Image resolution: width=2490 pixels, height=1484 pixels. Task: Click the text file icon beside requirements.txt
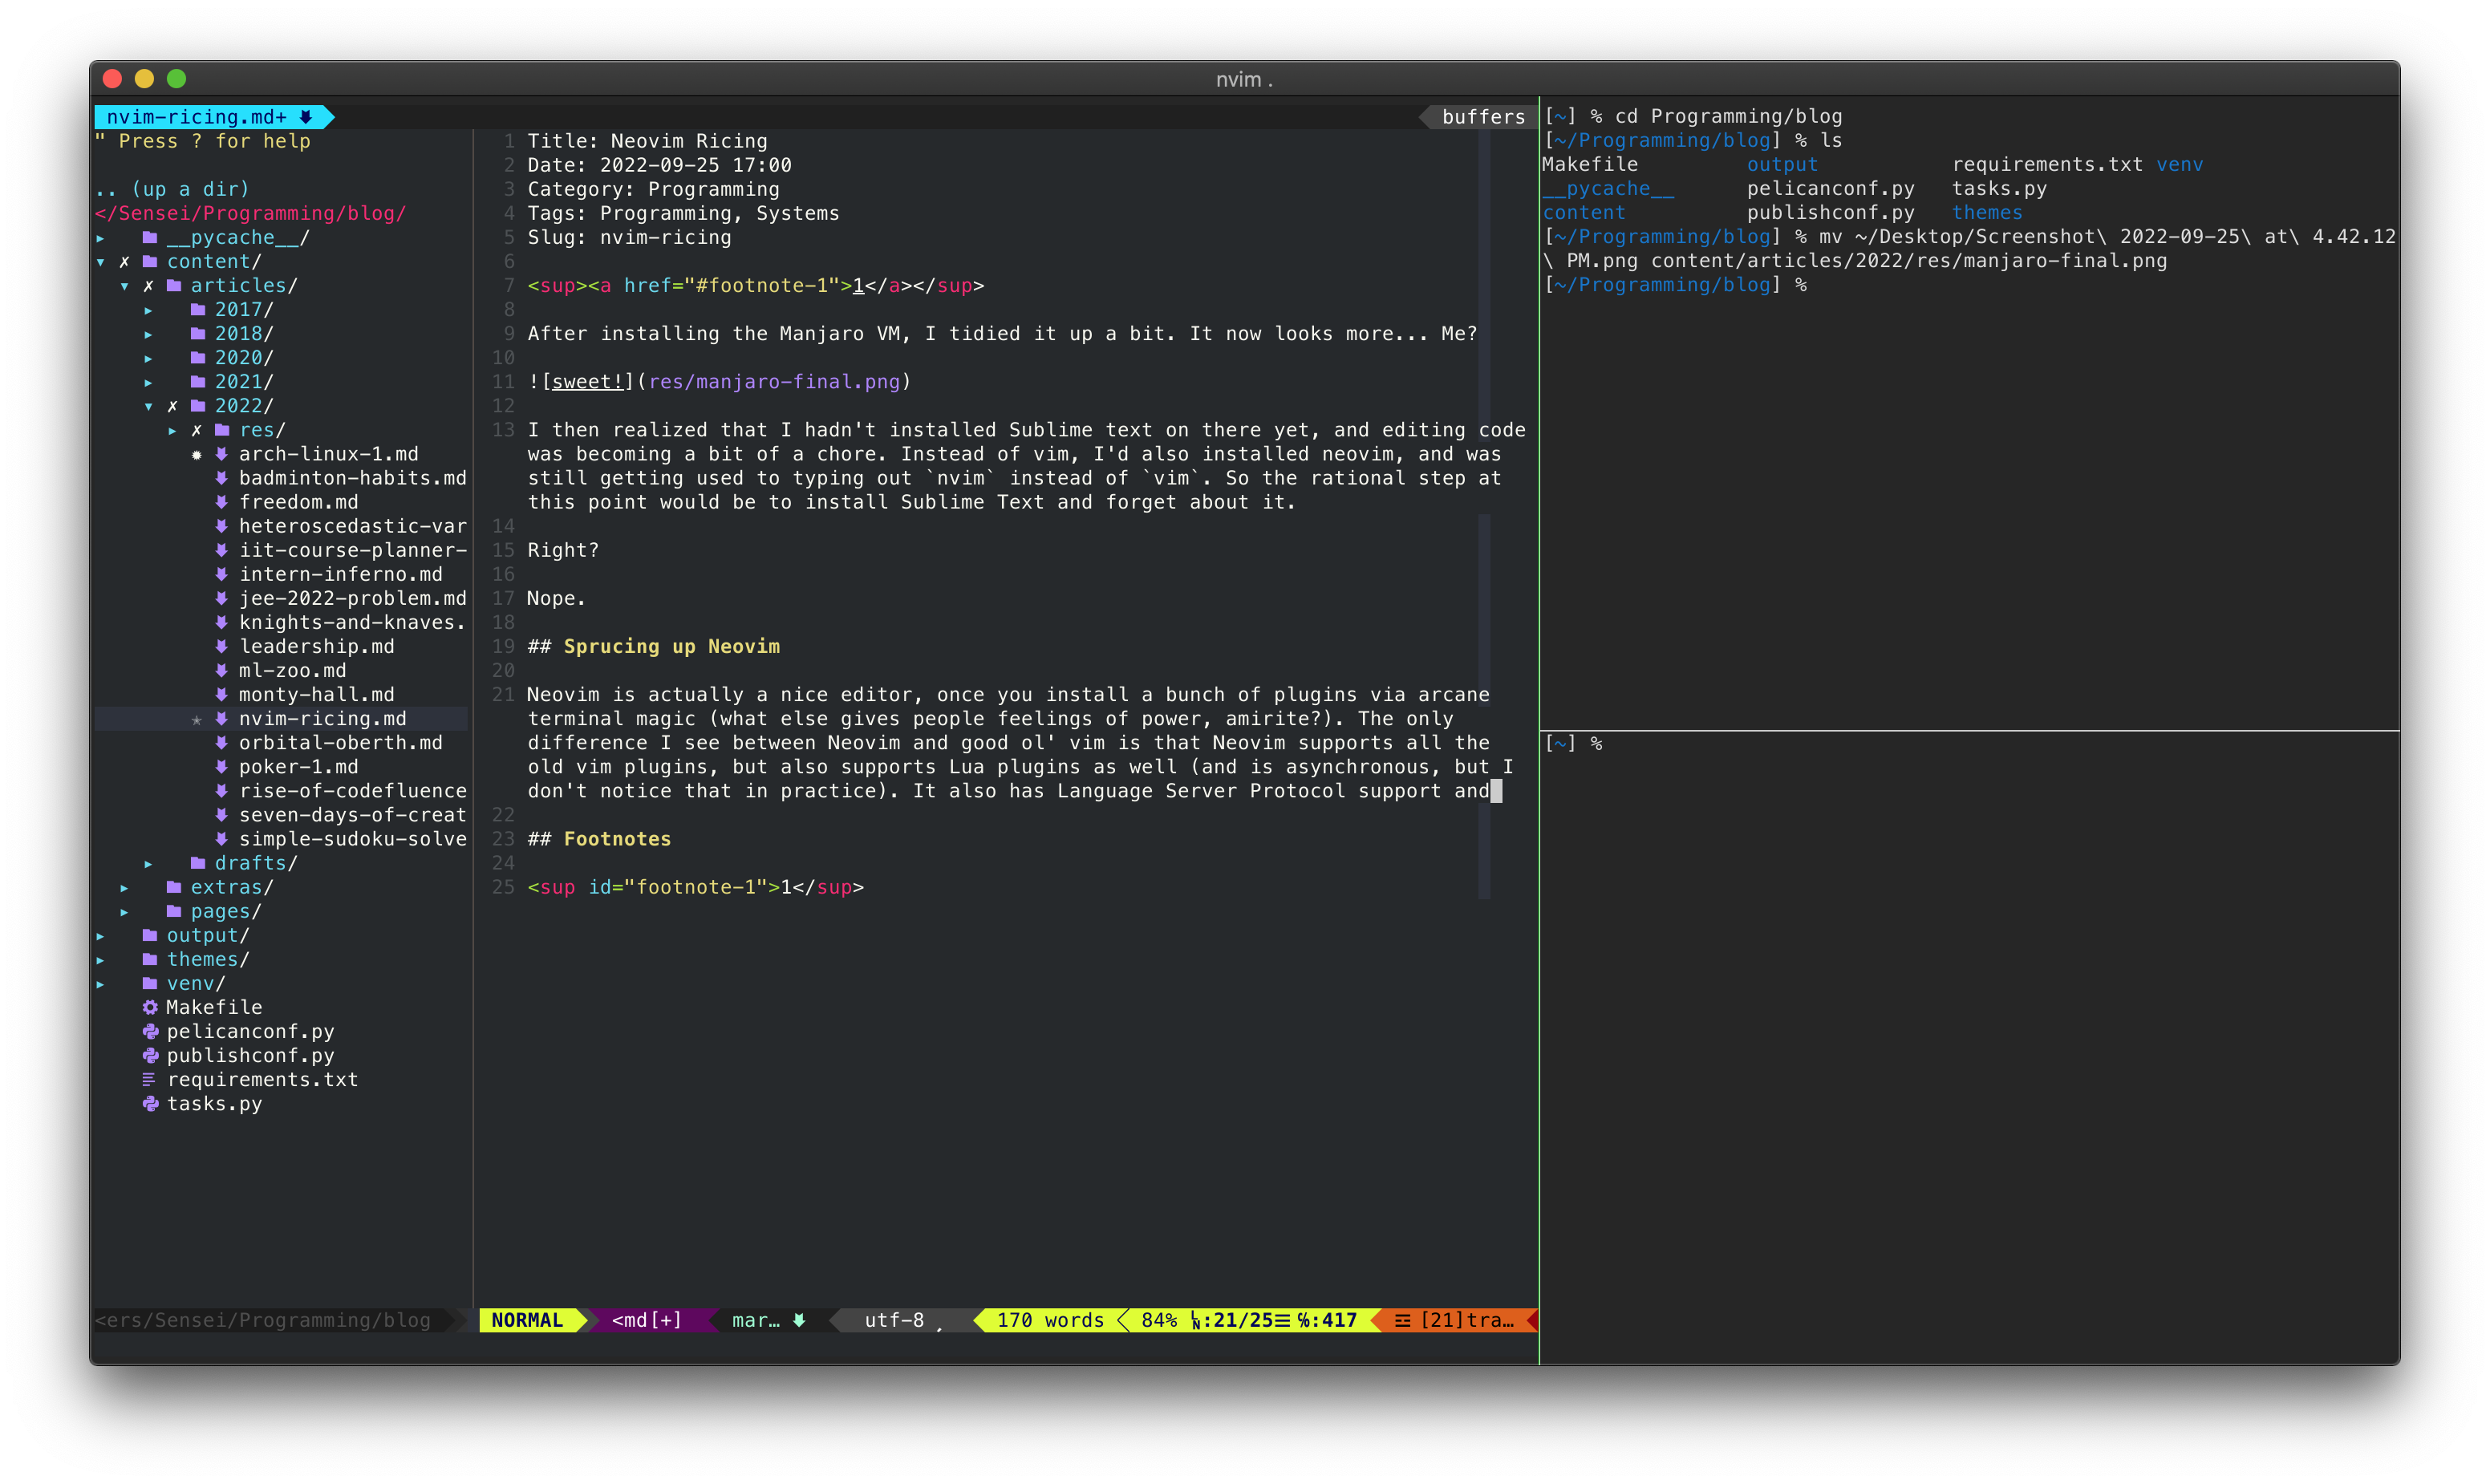[x=149, y=1080]
